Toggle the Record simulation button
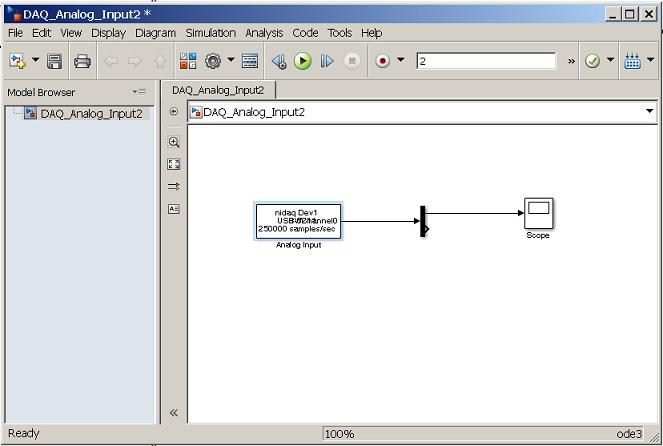The width and height of the screenshot is (663, 446). (382, 61)
